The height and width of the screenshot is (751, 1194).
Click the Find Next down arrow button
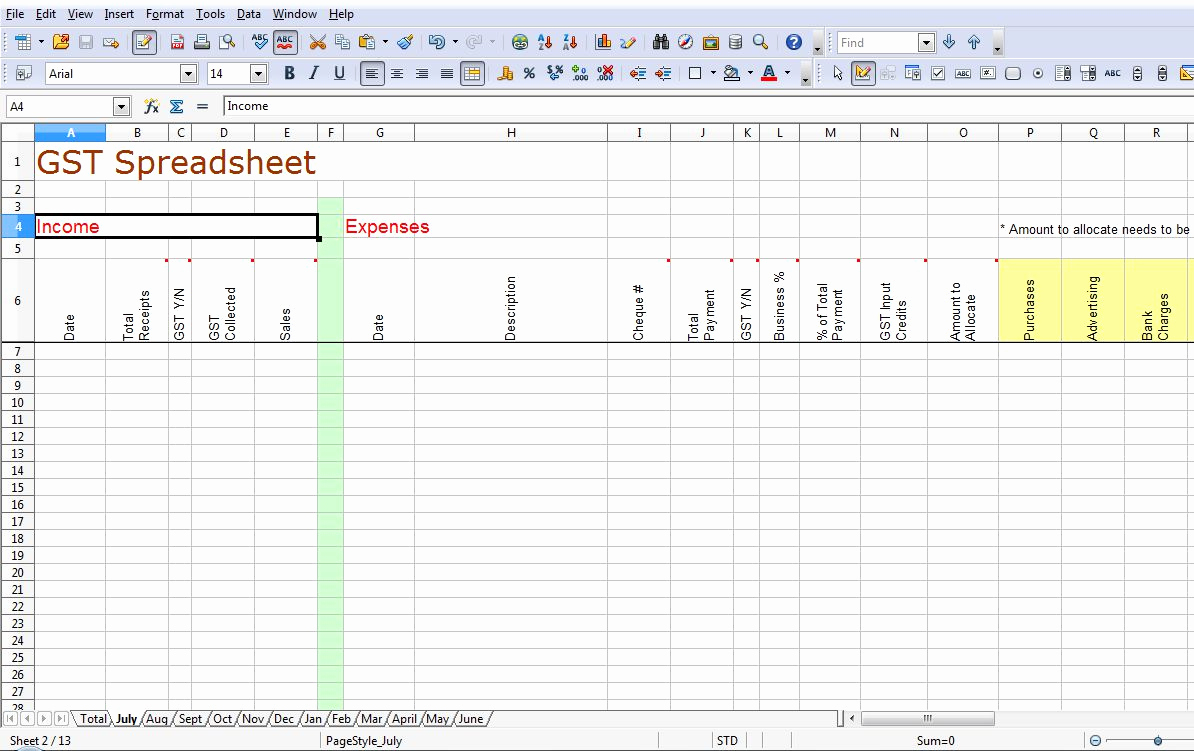[949, 42]
